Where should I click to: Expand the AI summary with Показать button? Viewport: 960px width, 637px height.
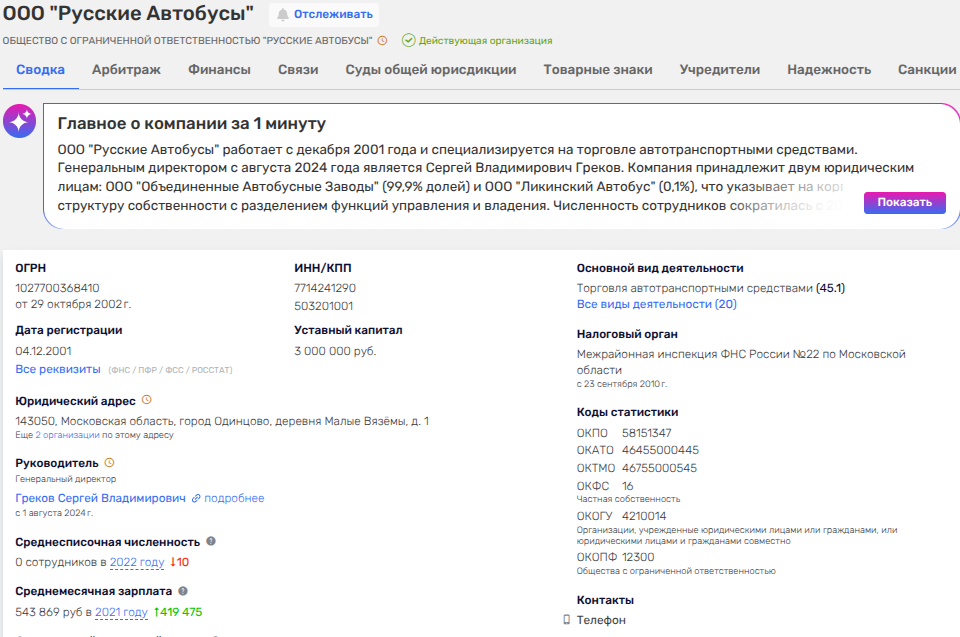(904, 202)
